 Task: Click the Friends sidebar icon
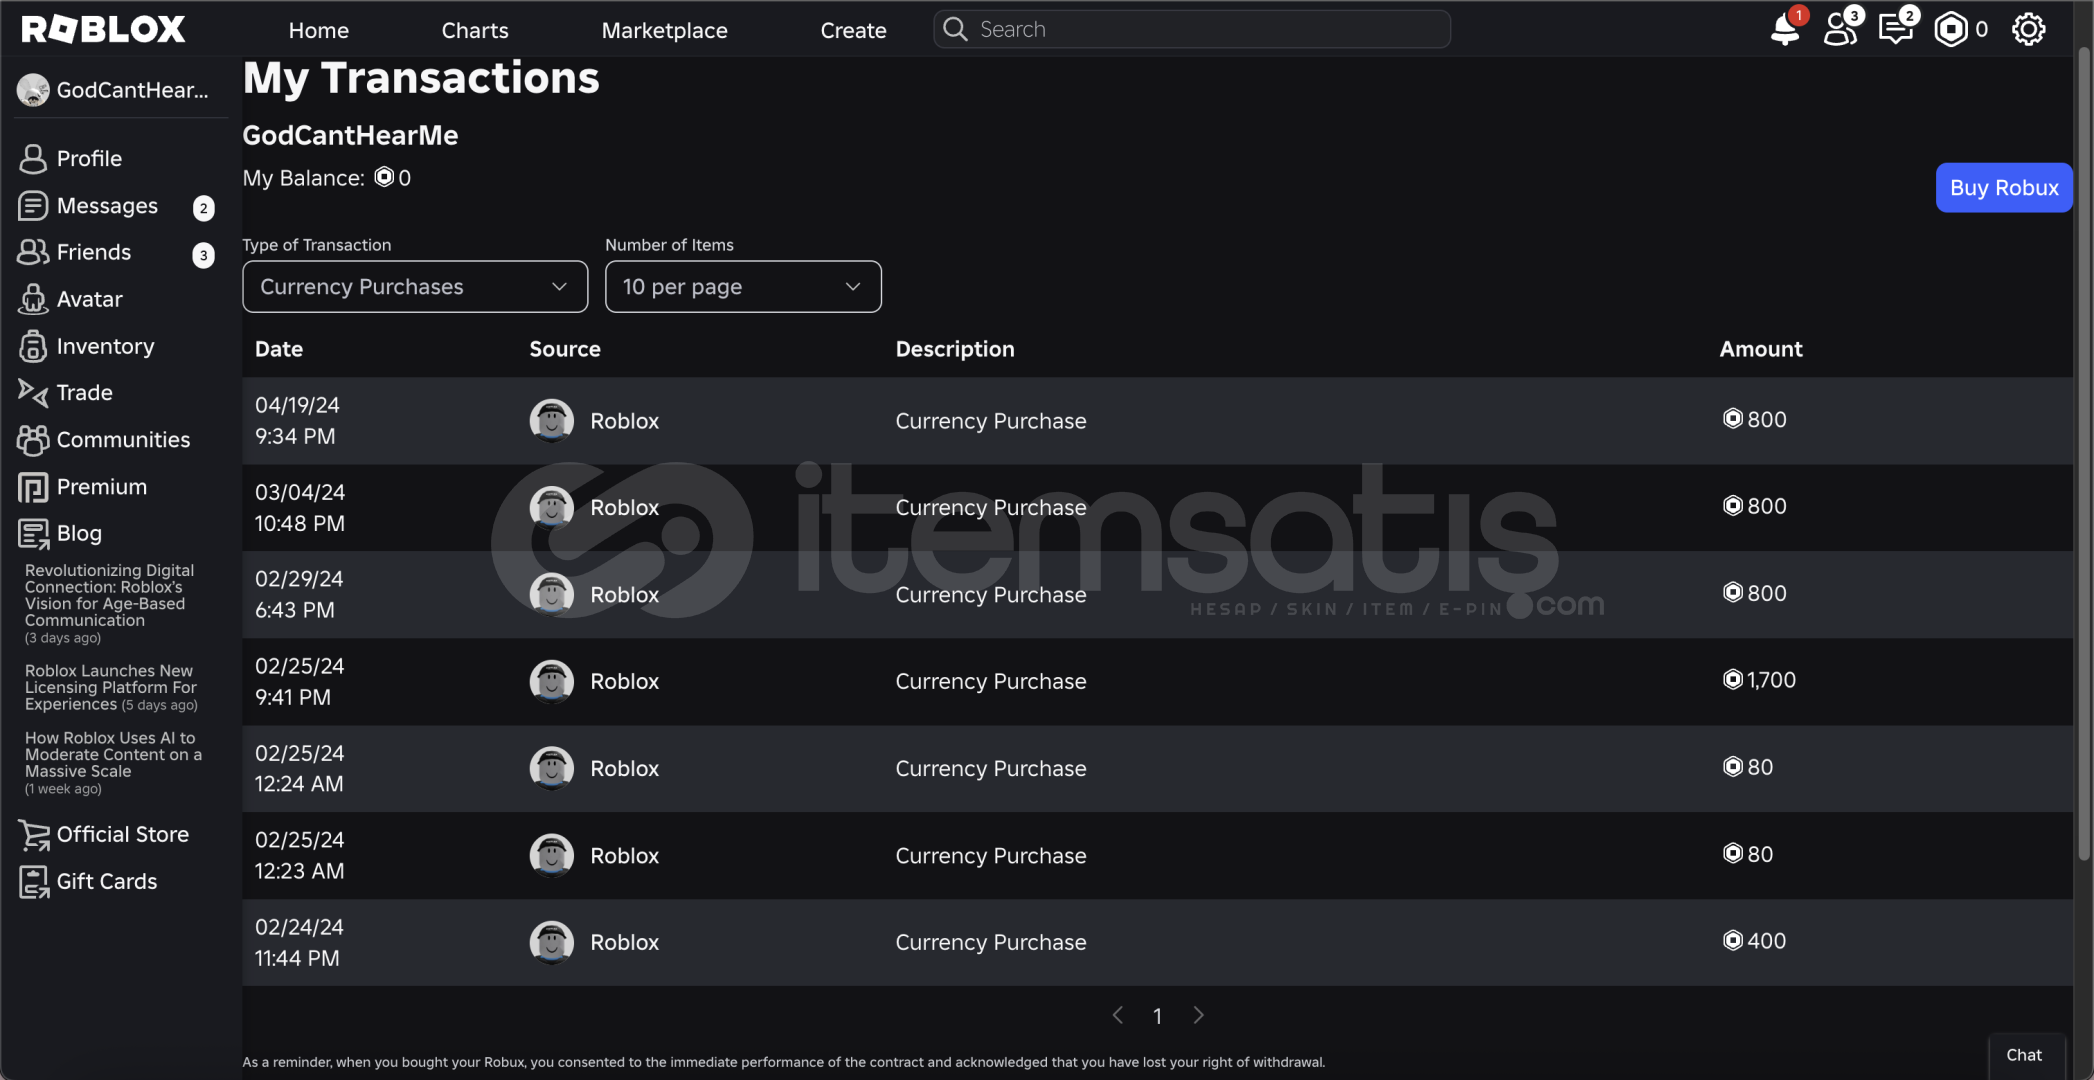[33, 252]
